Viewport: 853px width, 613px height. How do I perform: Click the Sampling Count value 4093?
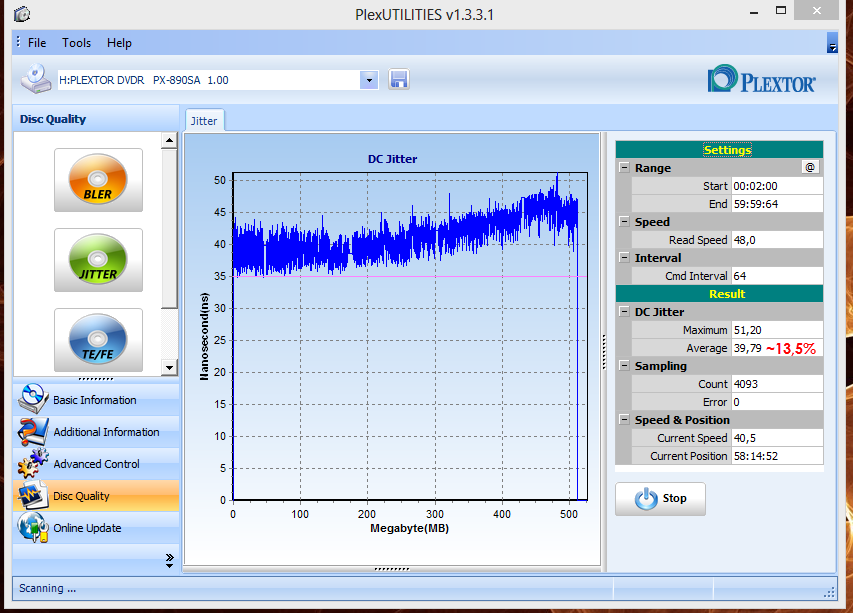777,384
